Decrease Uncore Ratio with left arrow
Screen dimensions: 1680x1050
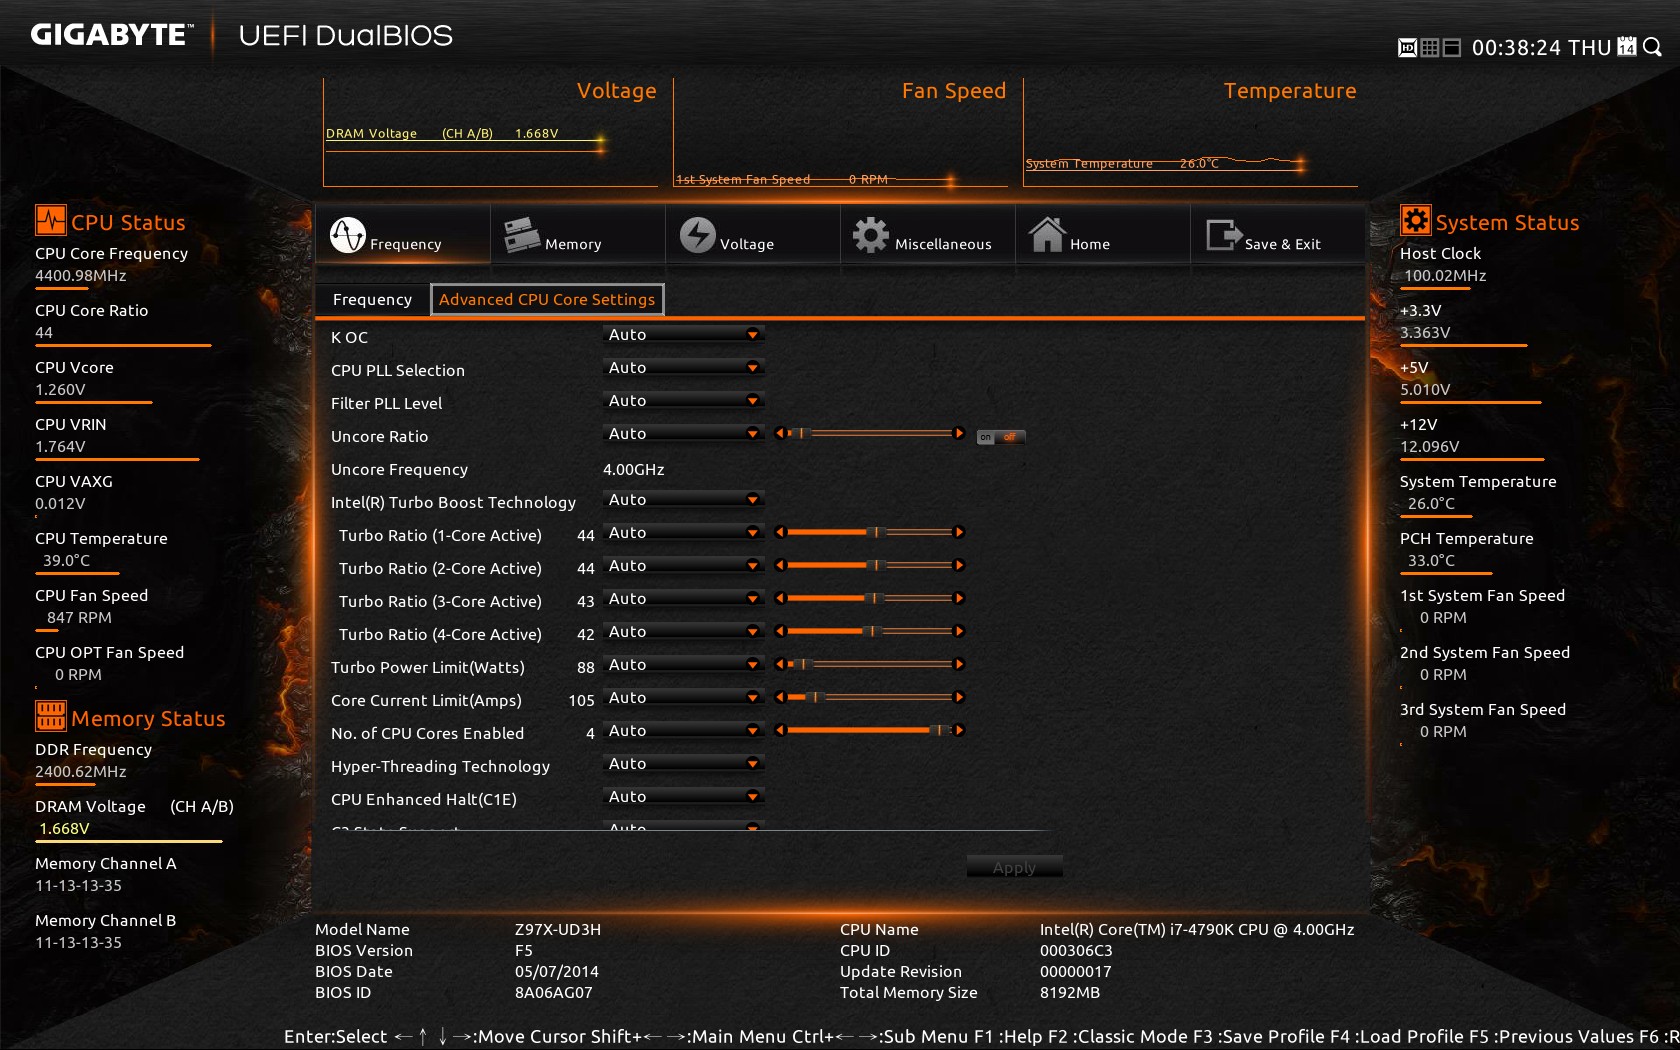point(780,433)
